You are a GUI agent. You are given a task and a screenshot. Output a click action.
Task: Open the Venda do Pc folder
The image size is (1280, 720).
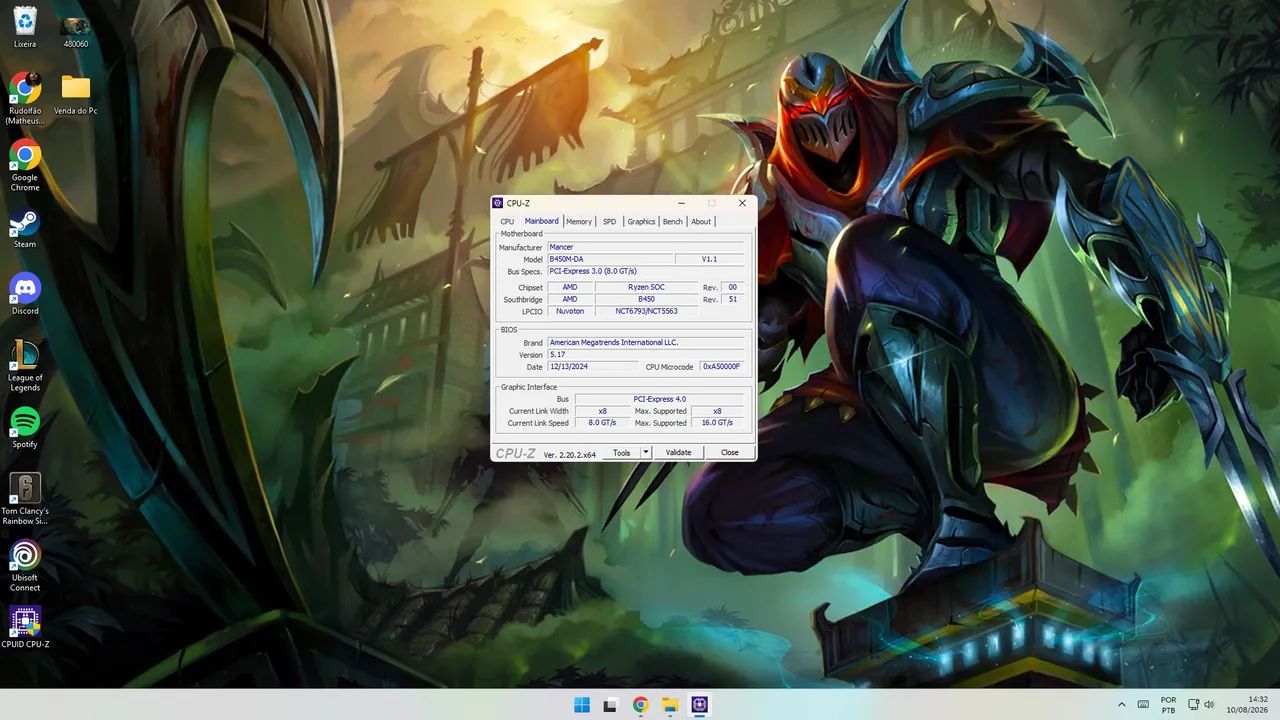[75, 93]
